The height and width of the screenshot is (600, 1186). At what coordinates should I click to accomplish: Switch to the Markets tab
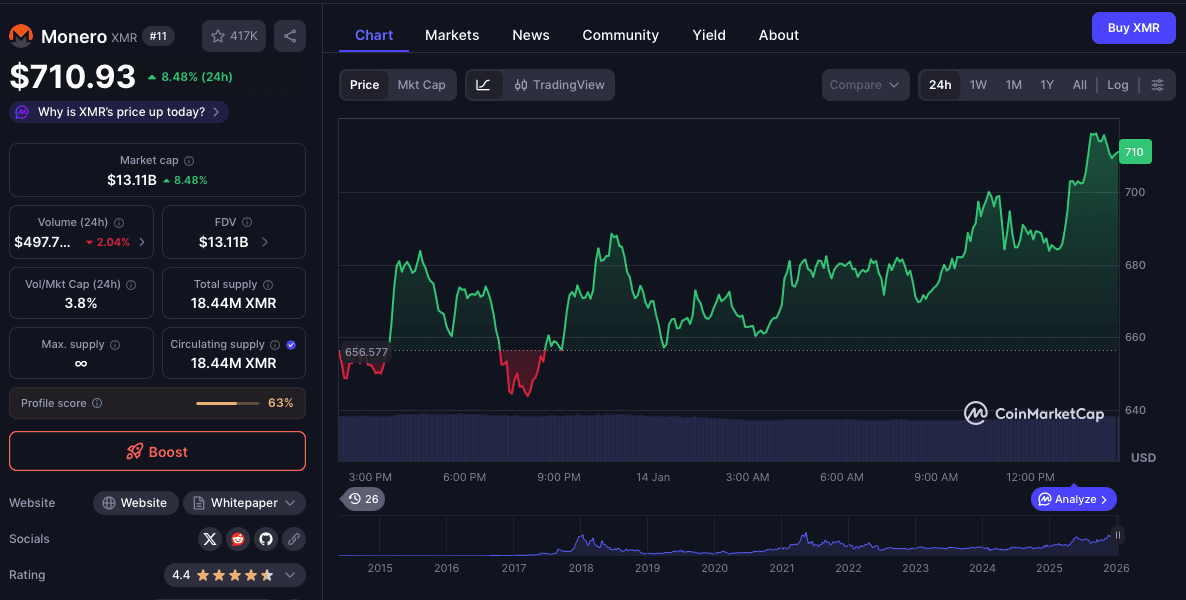(x=452, y=35)
